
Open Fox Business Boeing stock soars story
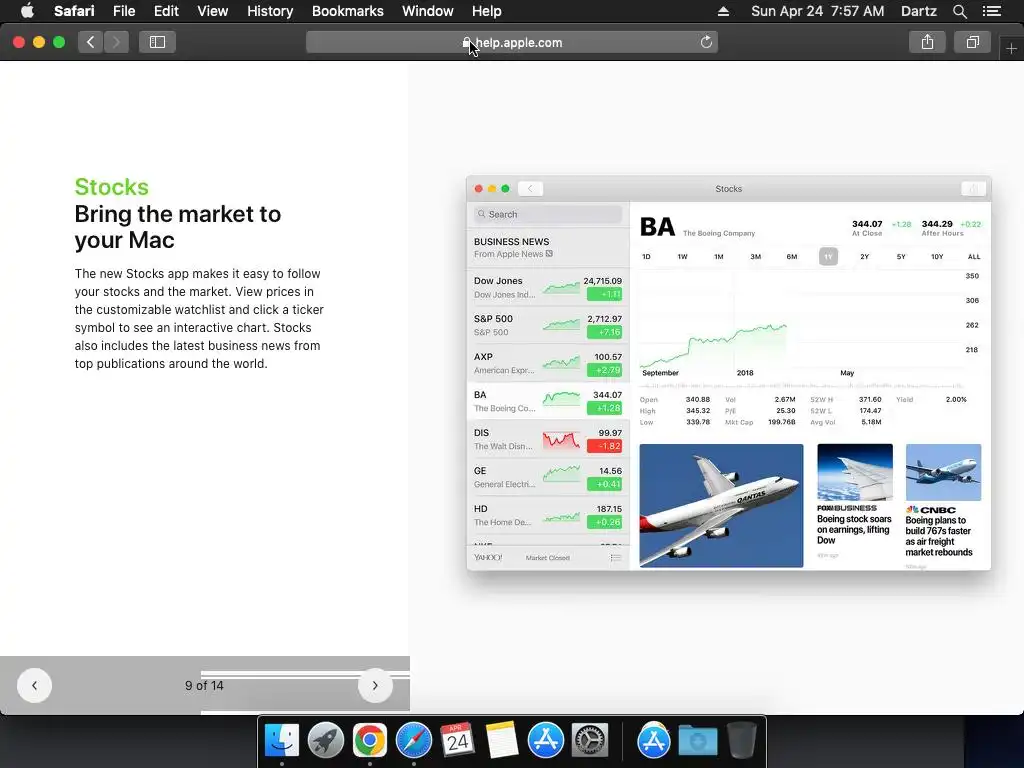tap(855, 502)
